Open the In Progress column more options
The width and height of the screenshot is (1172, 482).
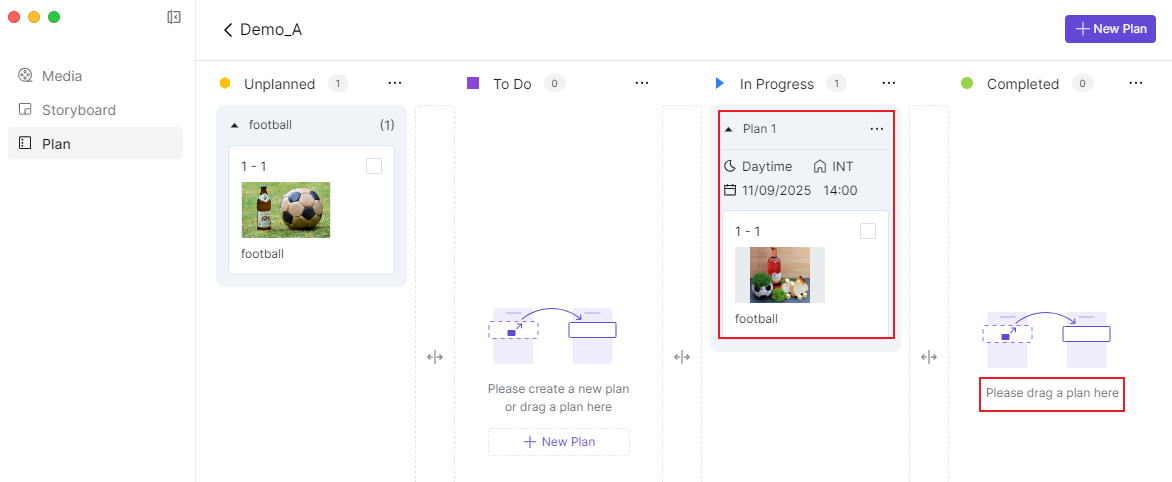click(x=889, y=83)
